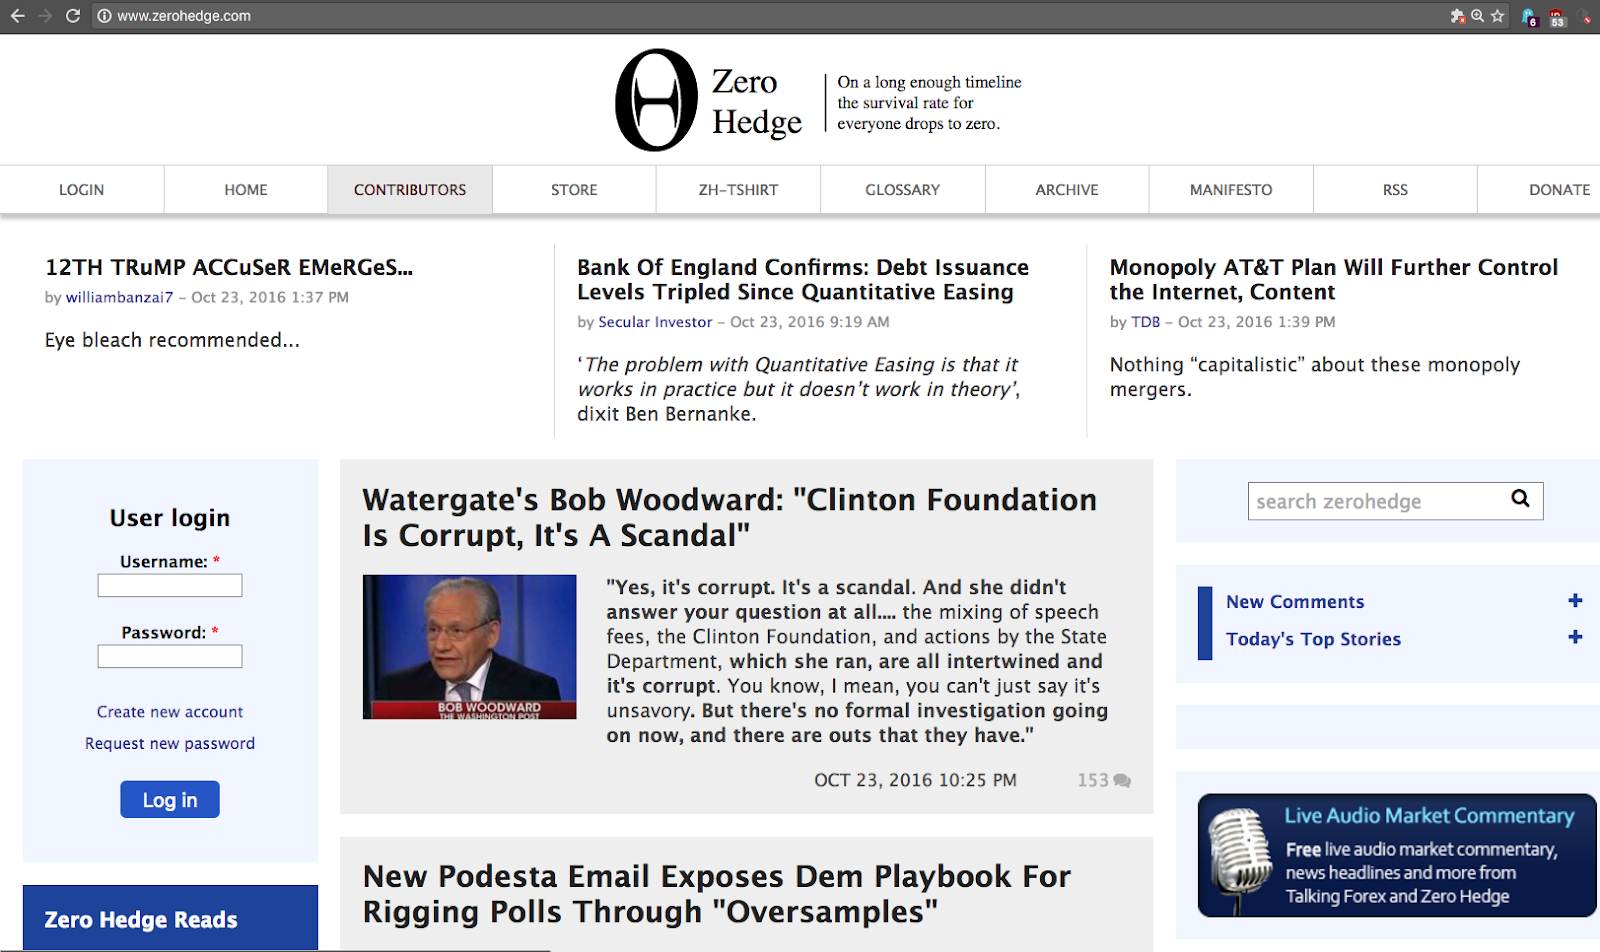Click the Zero Hedge wordmark text

coord(757,101)
